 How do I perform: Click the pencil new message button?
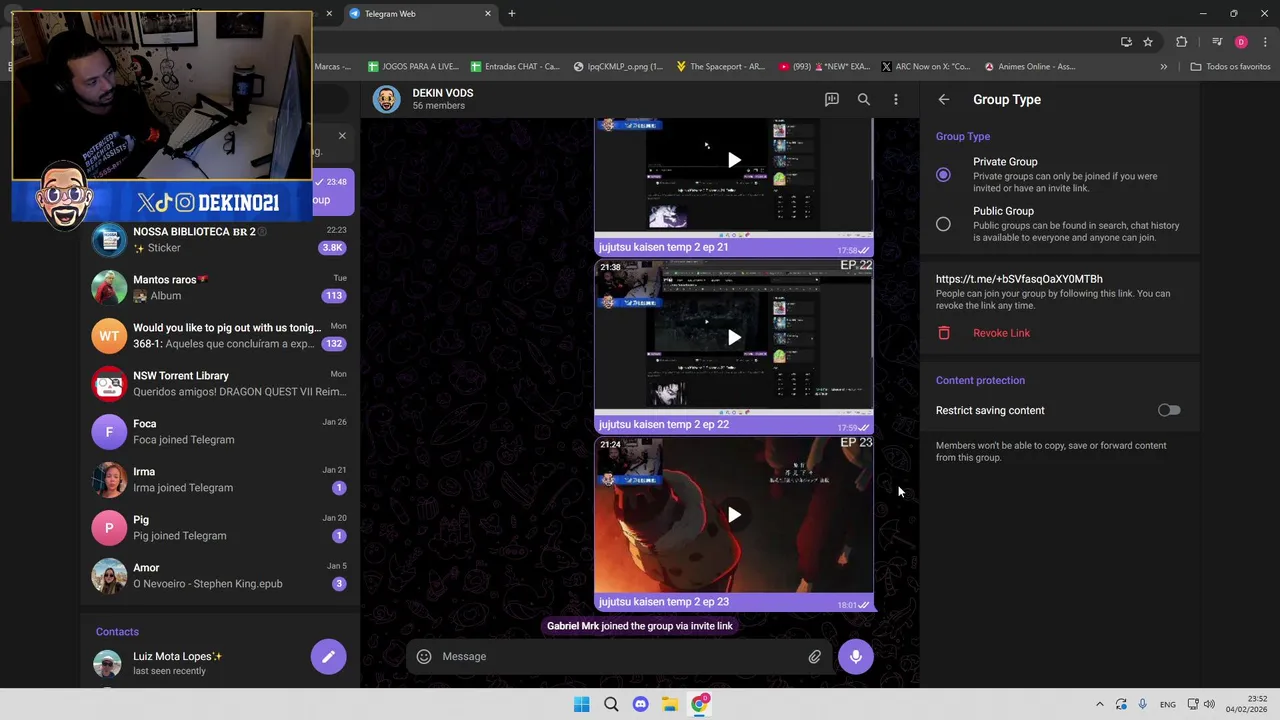click(328, 656)
